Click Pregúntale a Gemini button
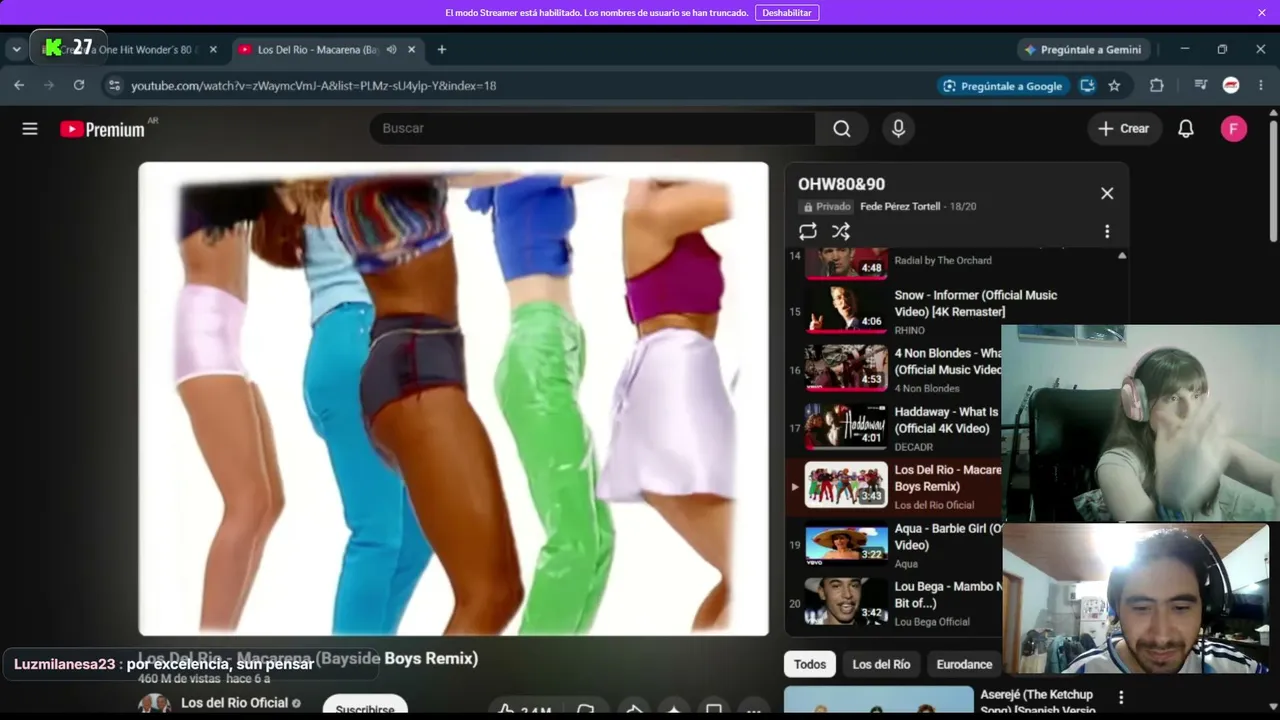This screenshot has height=720, width=1280. pyautogui.click(x=1082, y=49)
